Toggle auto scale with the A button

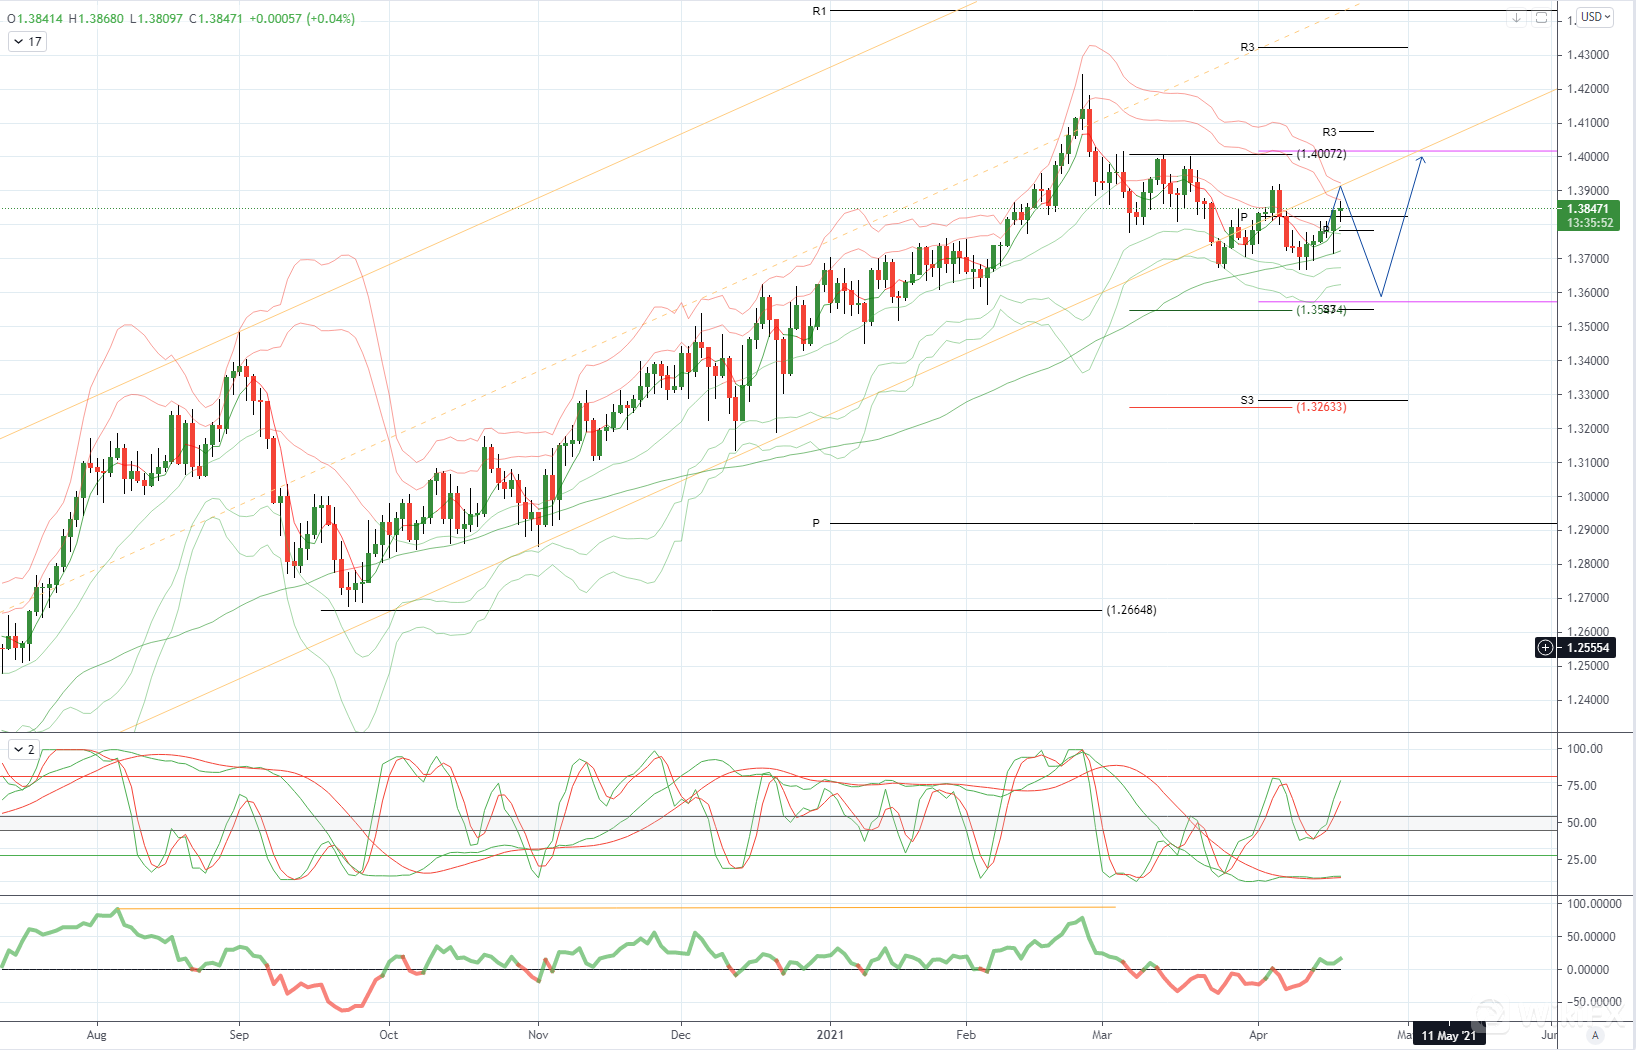[x=1595, y=1035]
